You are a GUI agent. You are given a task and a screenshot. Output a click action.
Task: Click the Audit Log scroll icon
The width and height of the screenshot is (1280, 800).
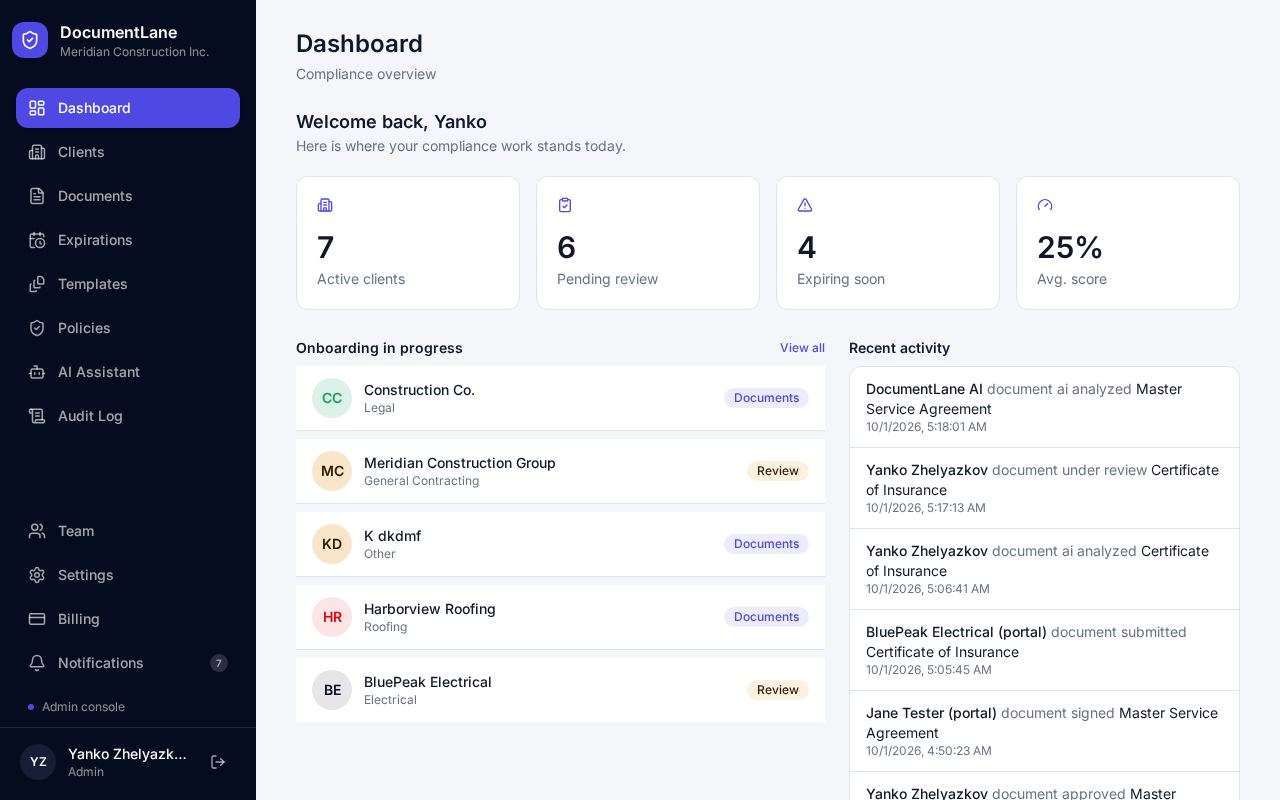[x=37, y=416]
